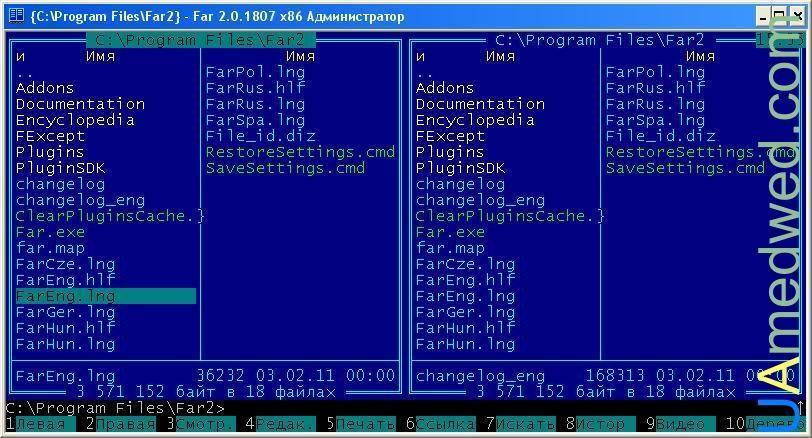
Task: Select Plugins folder in the right panel
Action: 450,152
